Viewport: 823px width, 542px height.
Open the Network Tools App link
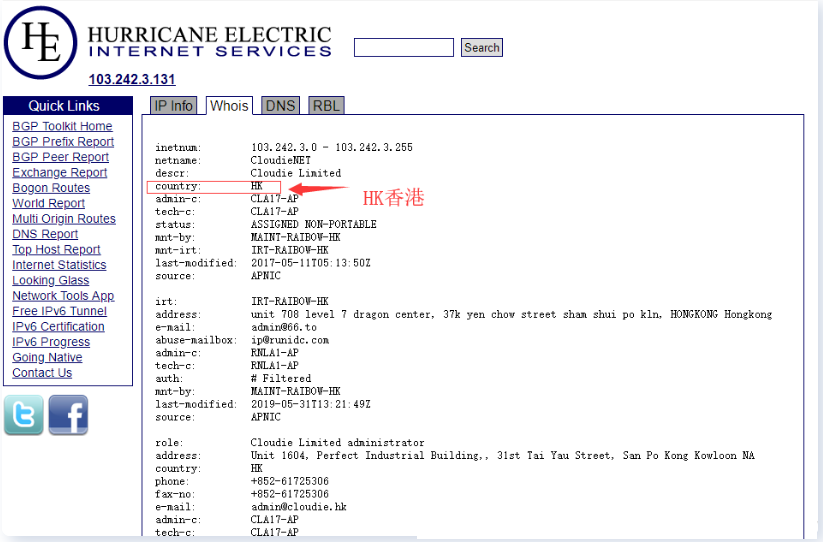coord(63,295)
